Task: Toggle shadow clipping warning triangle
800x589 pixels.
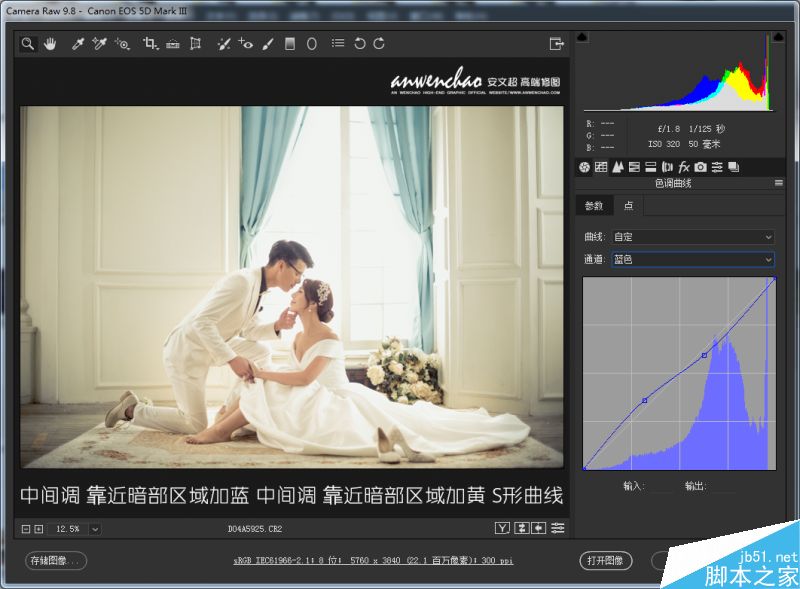Action: tap(582, 37)
